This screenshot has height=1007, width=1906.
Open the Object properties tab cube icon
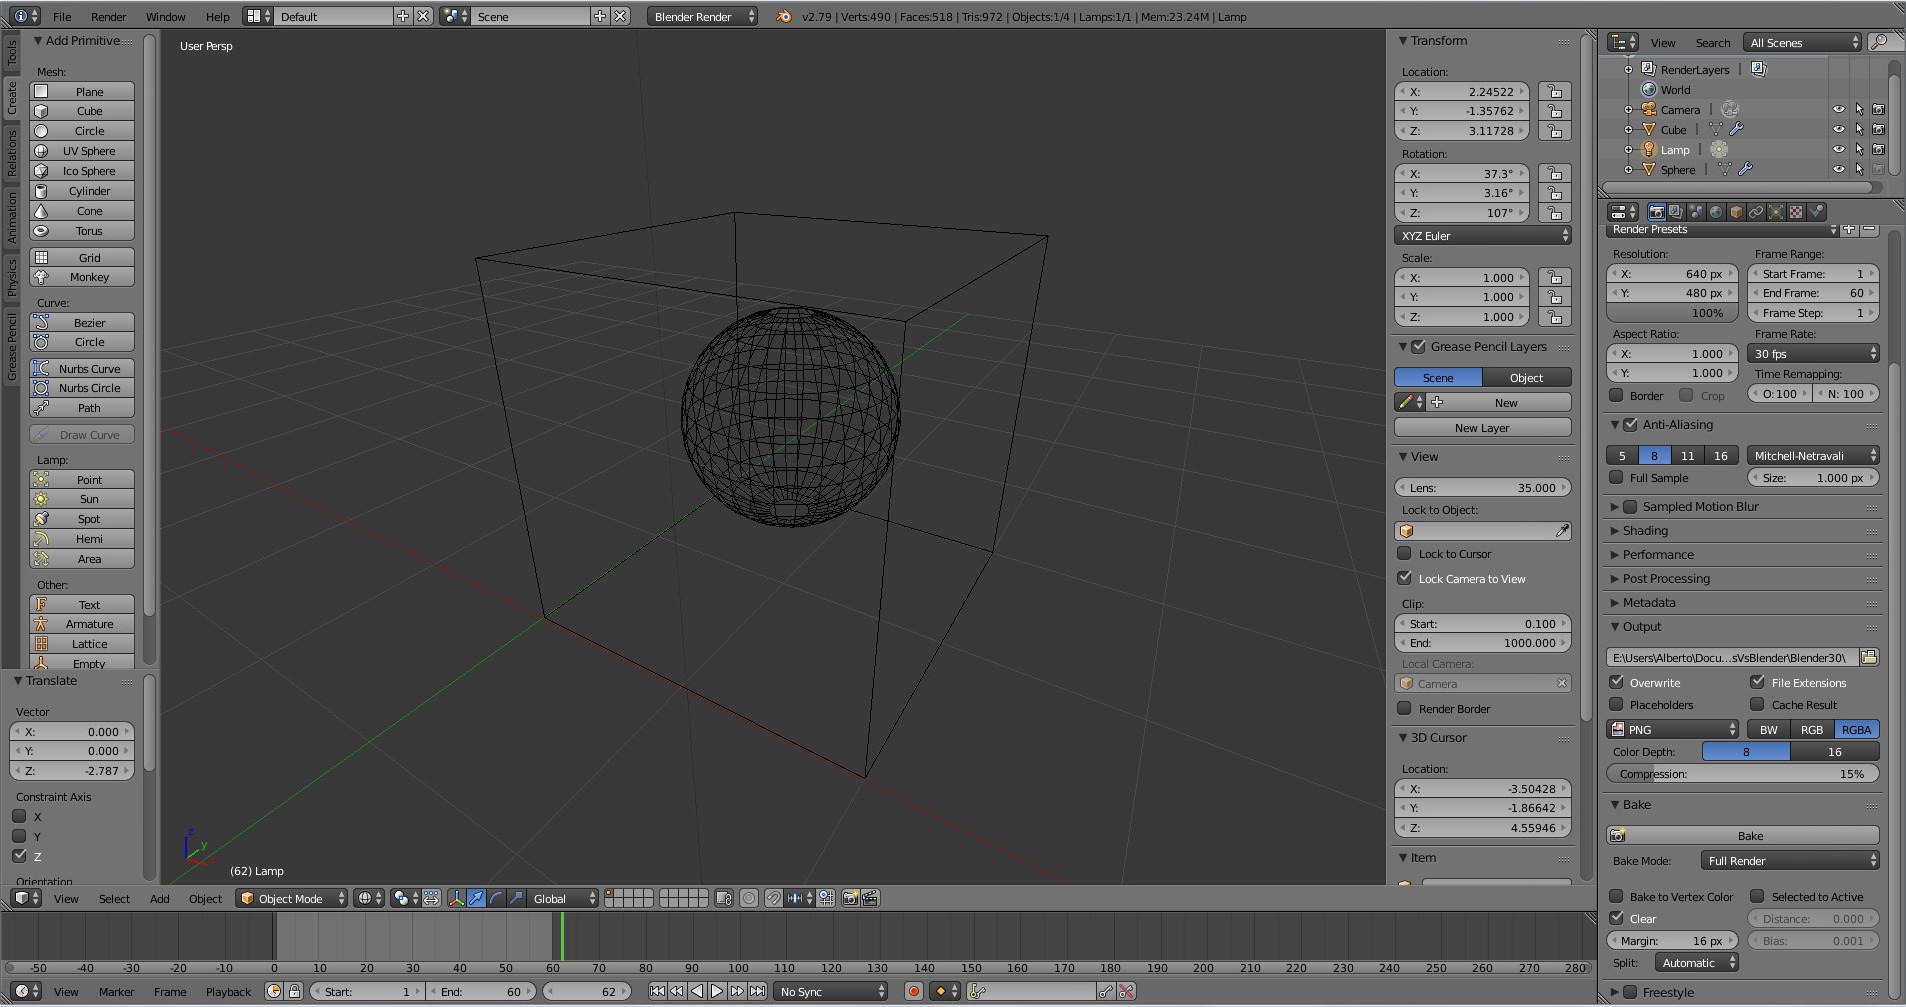(x=1736, y=212)
